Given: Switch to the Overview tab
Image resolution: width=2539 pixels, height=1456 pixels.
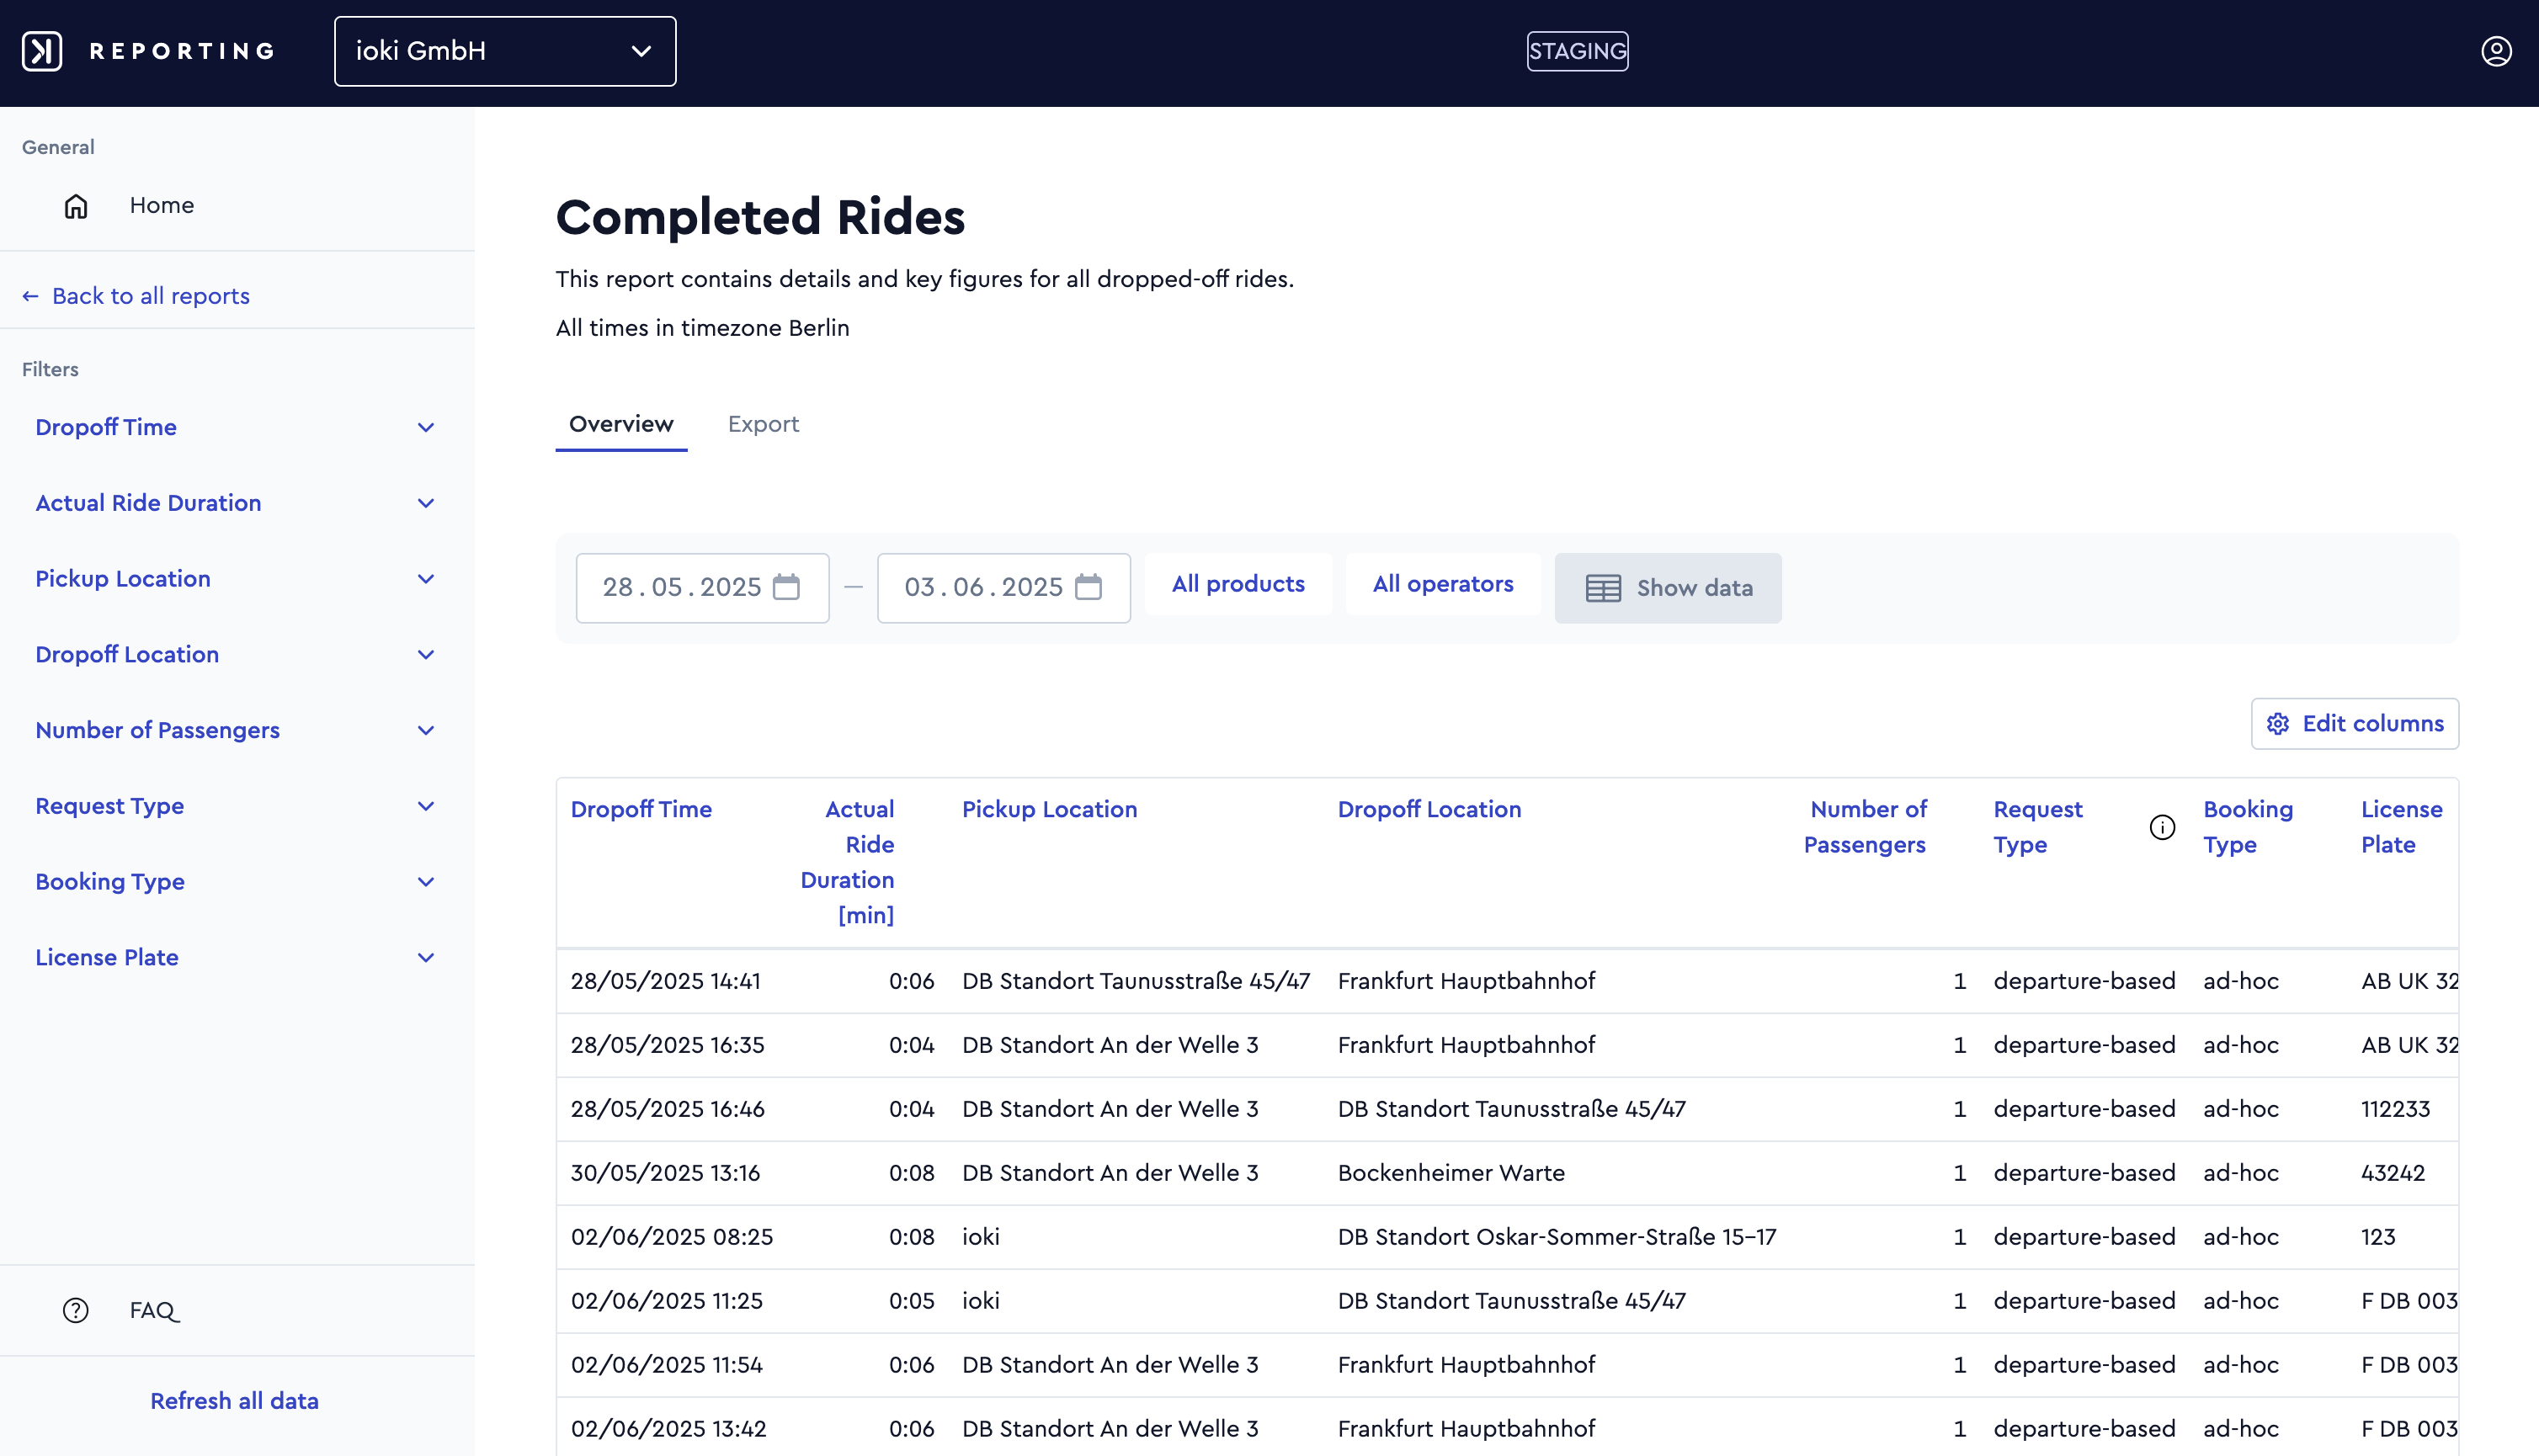Looking at the screenshot, I should [x=621, y=424].
